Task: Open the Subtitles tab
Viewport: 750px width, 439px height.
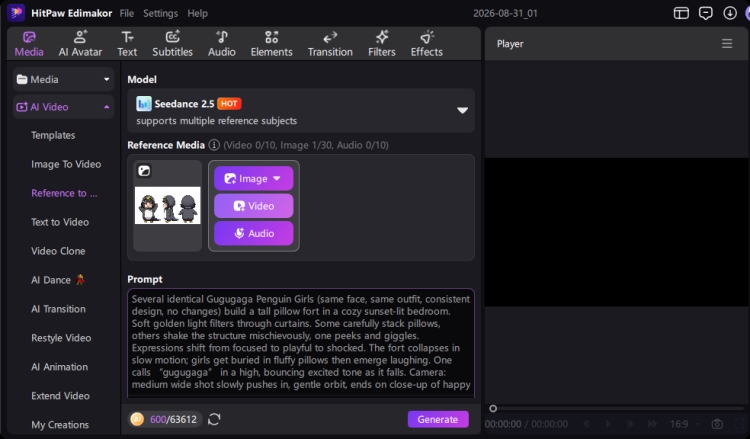Action: (172, 44)
